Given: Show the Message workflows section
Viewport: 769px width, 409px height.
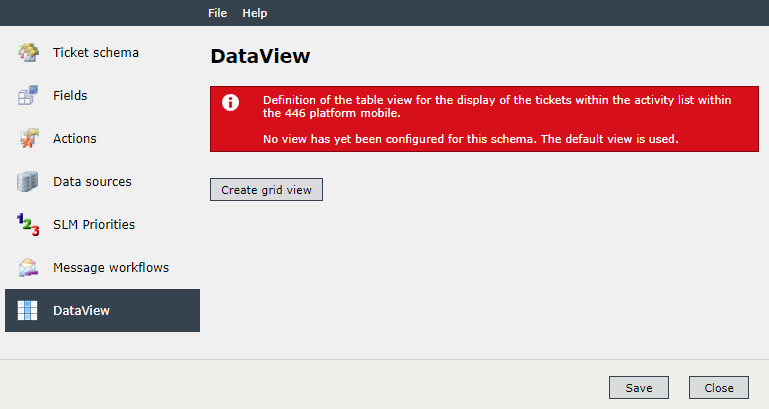Looking at the screenshot, I should tap(111, 267).
